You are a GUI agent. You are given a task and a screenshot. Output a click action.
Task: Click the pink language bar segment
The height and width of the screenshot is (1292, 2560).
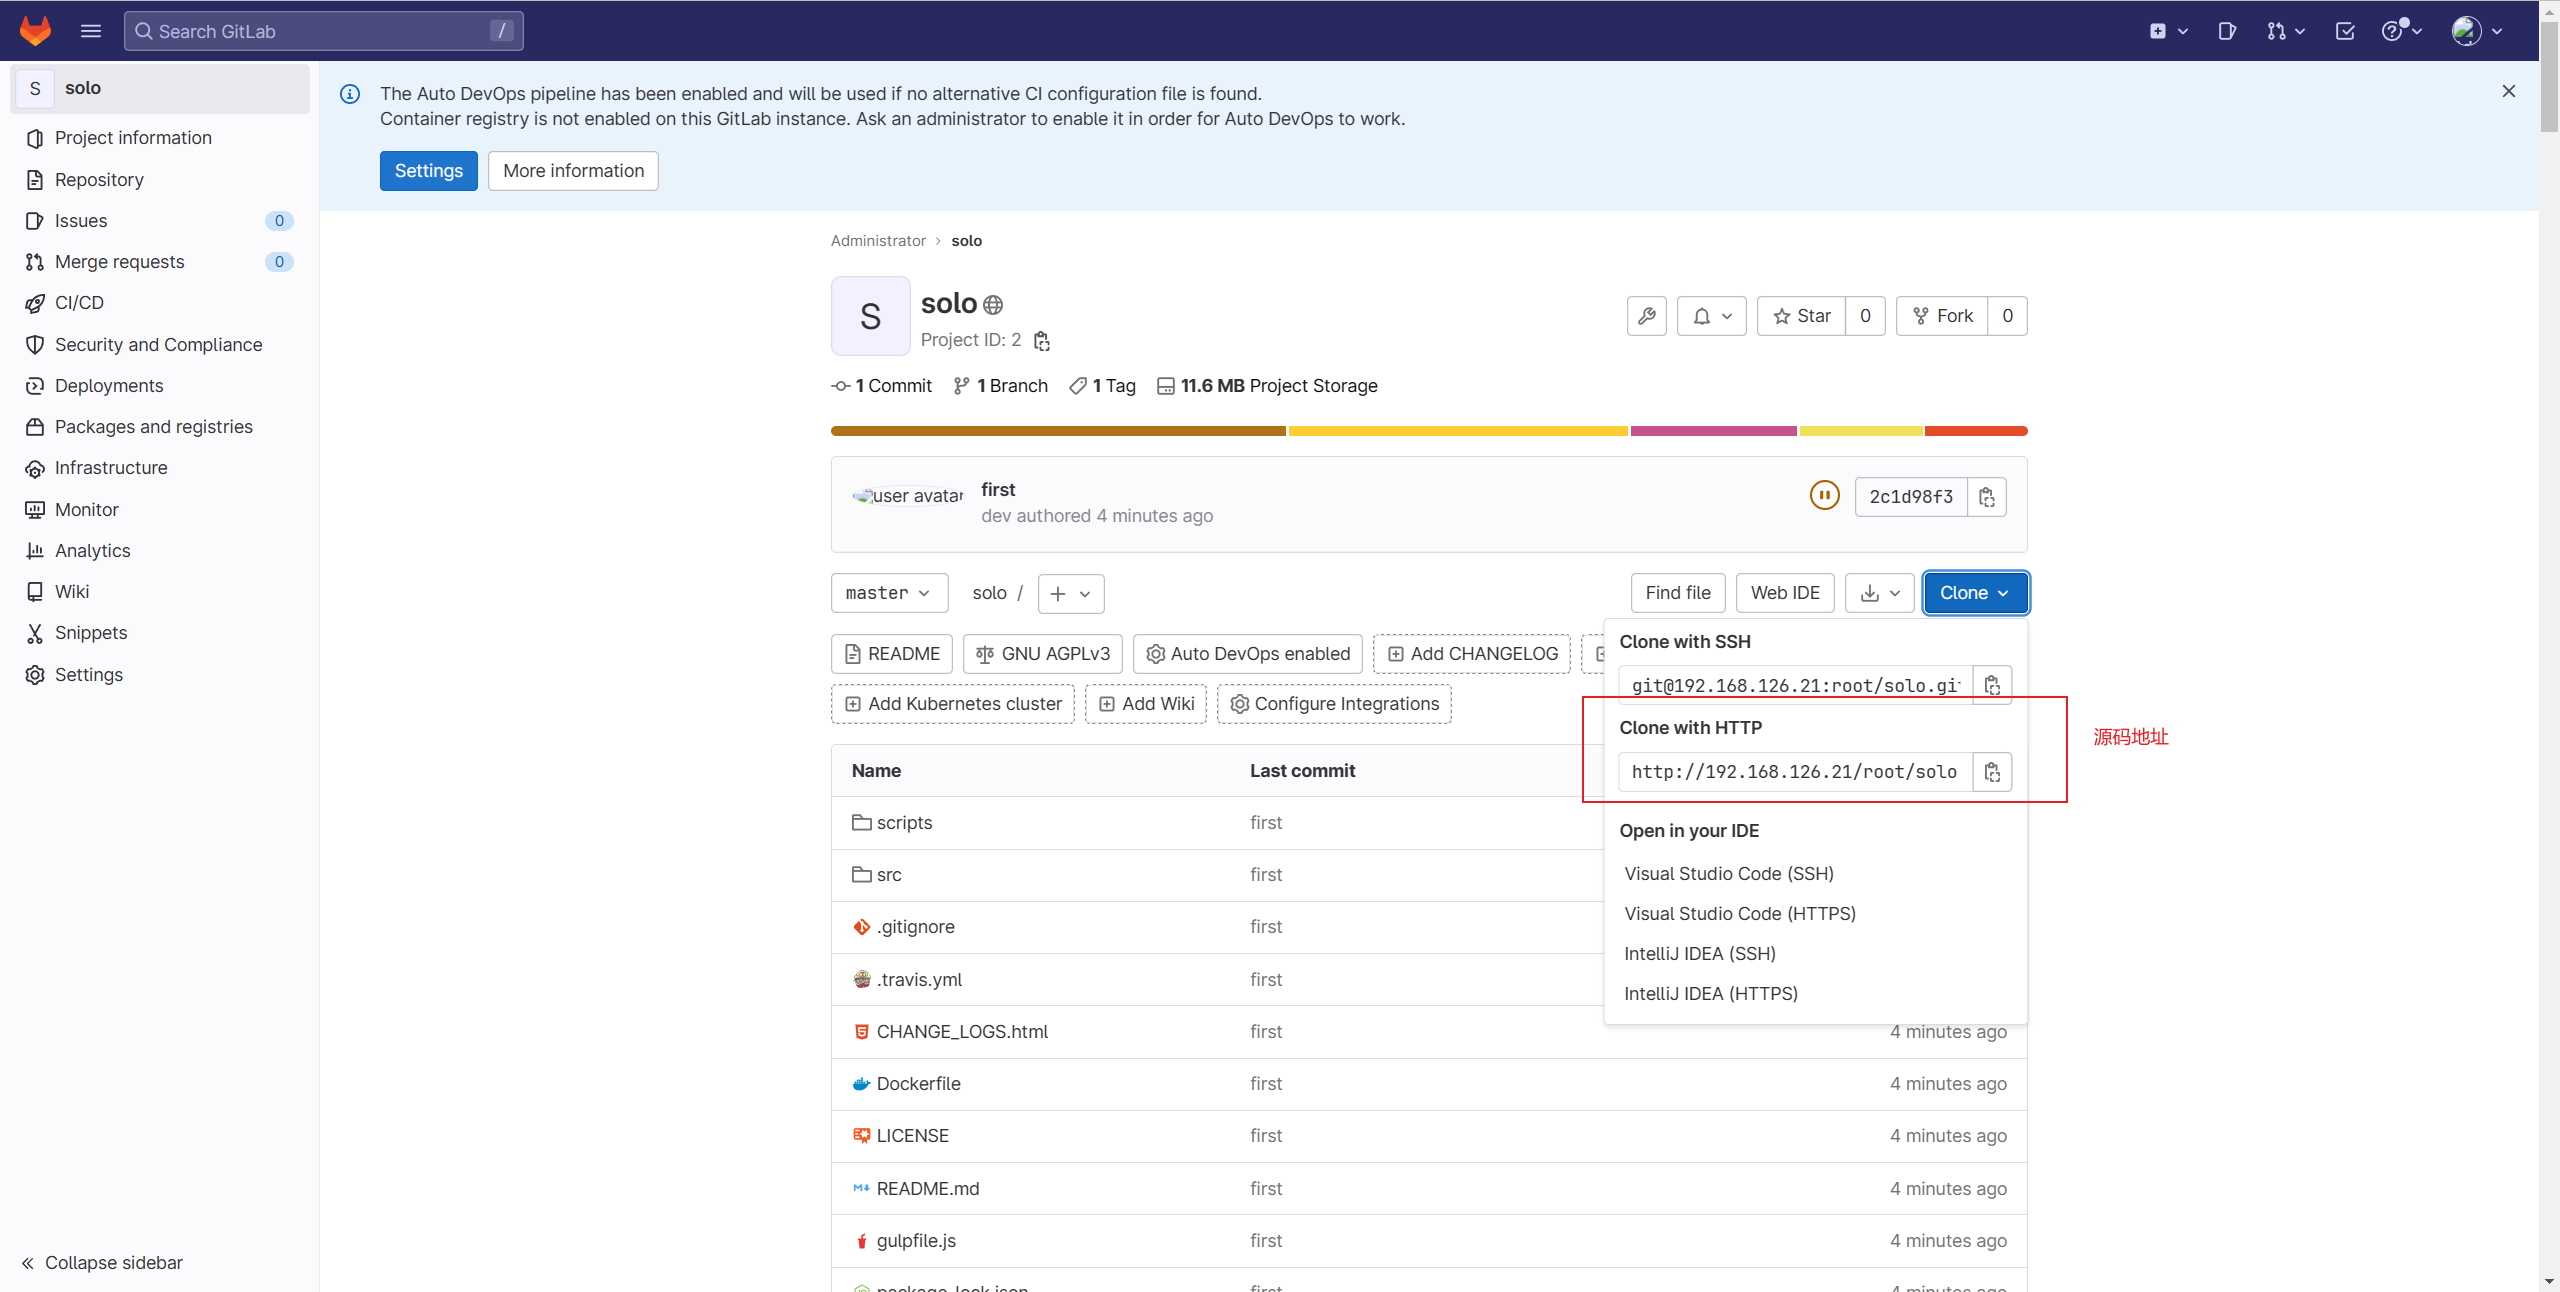click(x=1713, y=431)
